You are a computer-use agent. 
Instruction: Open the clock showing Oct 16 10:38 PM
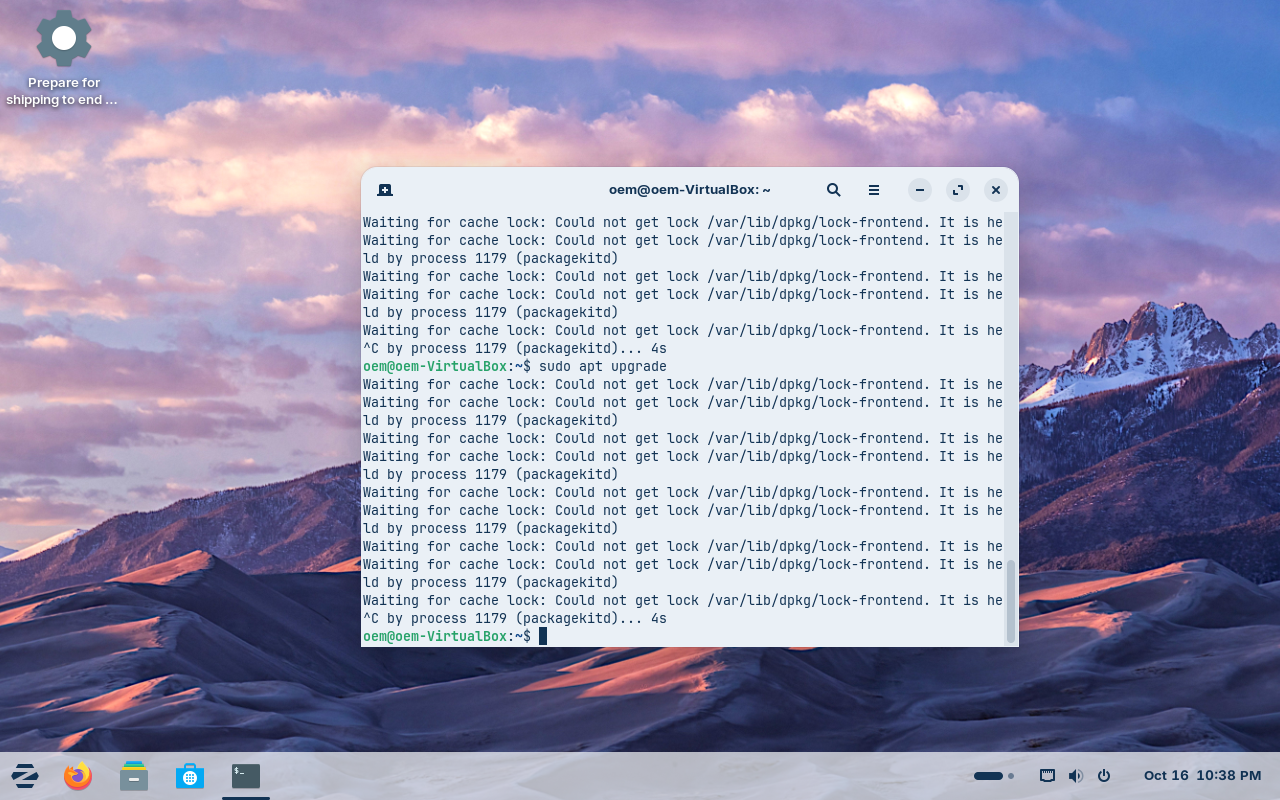(1203, 776)
